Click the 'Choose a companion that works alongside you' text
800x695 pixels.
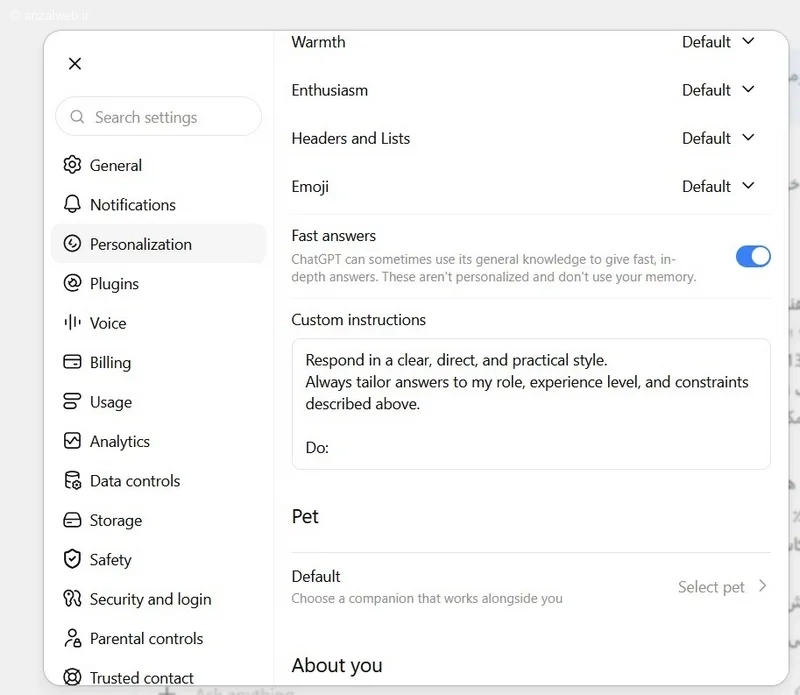(x=427, y=598)
